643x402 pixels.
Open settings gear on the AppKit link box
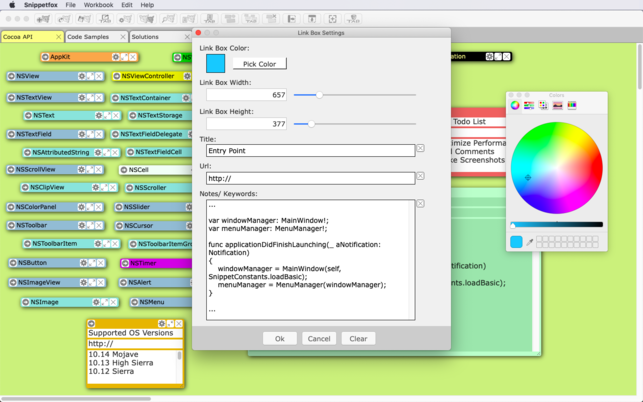tap(116, 57)
